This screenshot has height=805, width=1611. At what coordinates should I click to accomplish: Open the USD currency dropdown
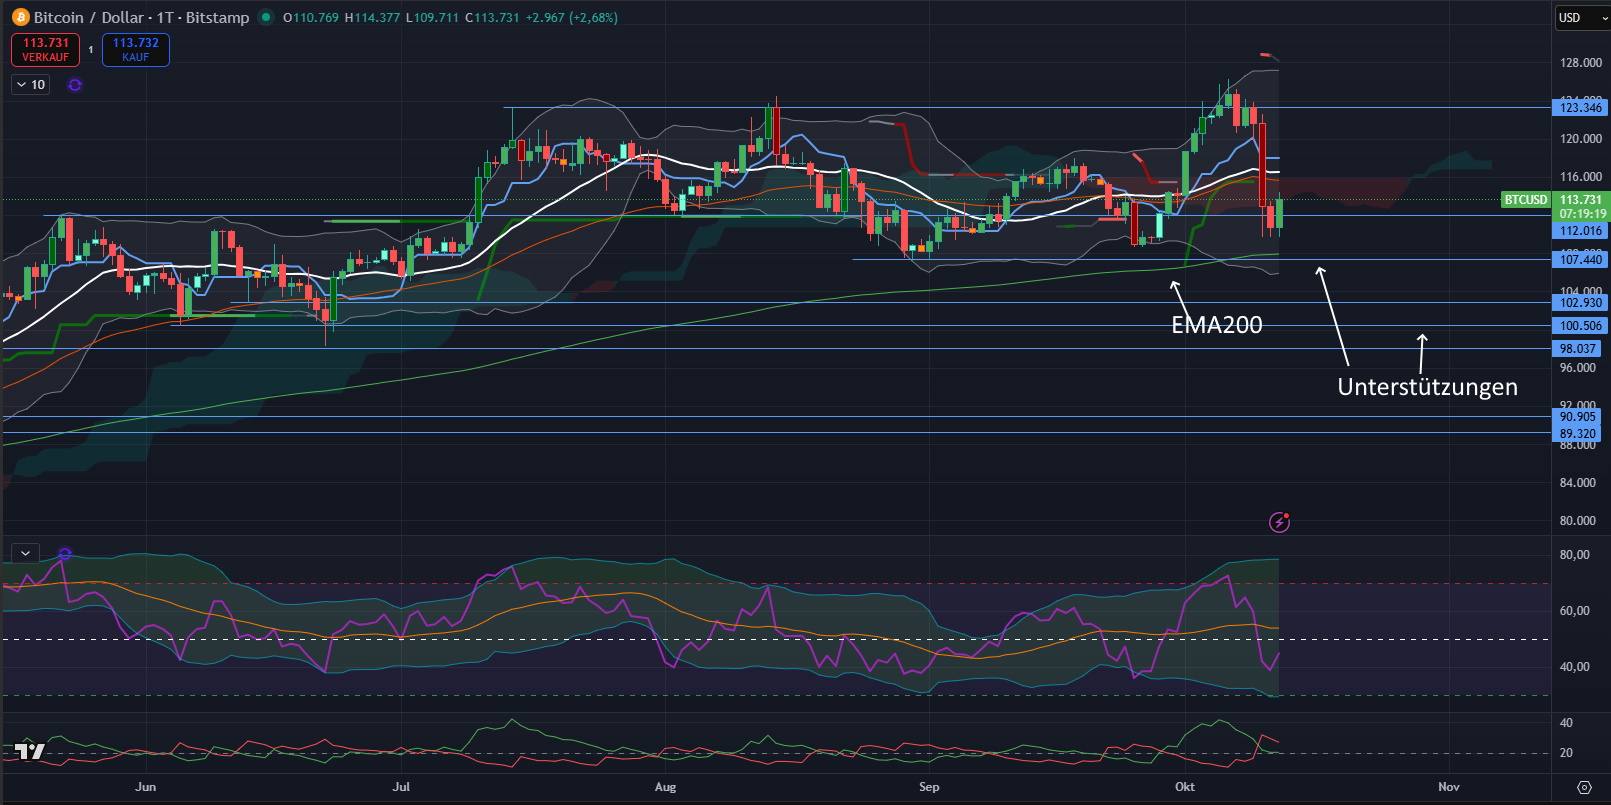pyautogui.click(x=1581, y=17)
